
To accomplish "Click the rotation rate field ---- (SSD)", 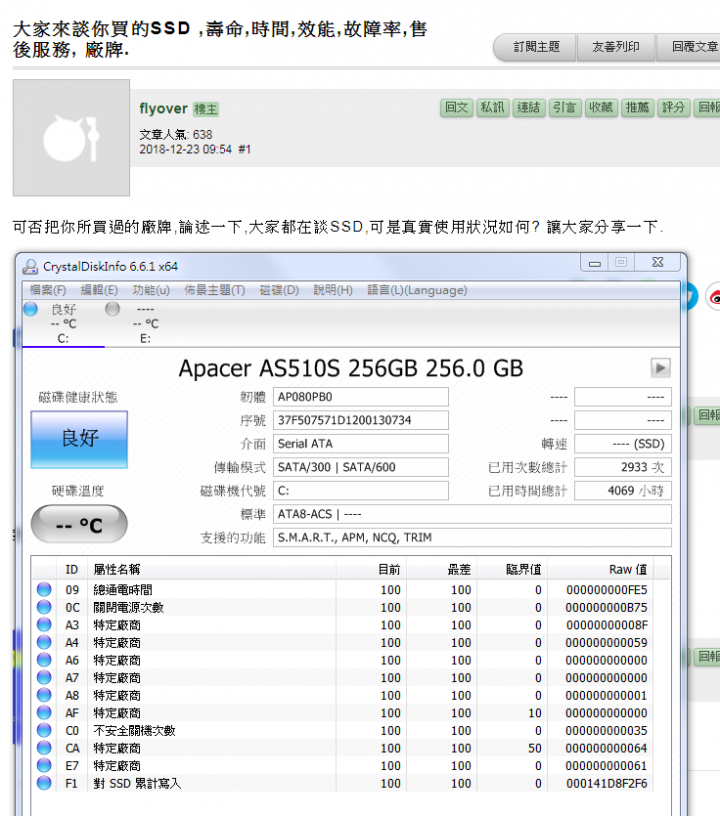I will (623, 444).
